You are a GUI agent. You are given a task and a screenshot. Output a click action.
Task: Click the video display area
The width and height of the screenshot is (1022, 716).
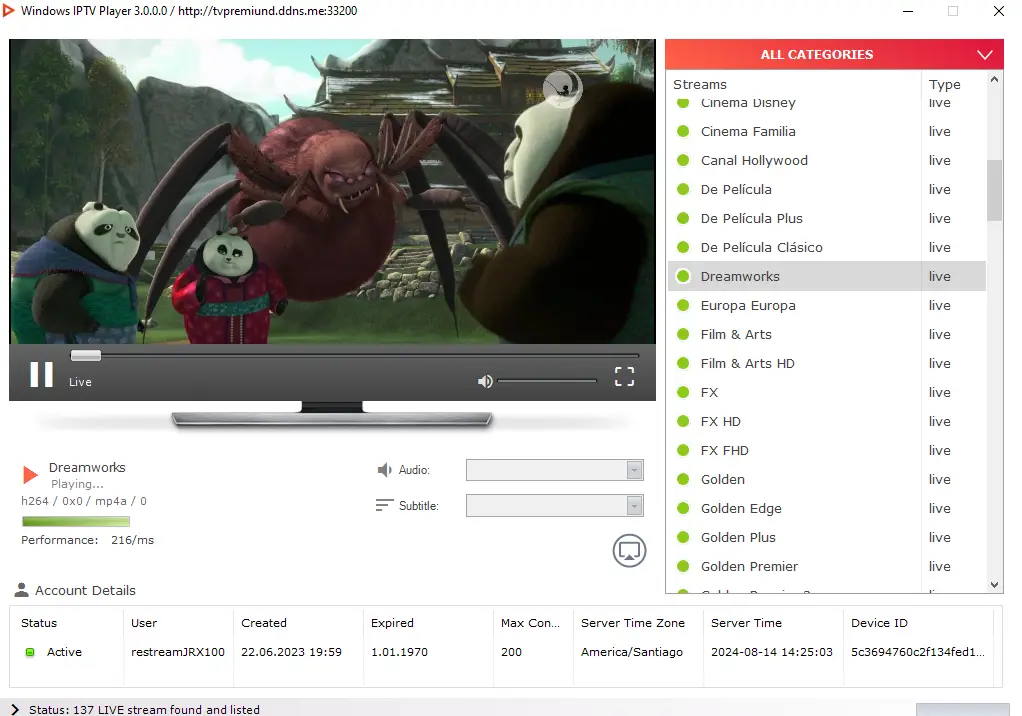click(x=332, y=192)
